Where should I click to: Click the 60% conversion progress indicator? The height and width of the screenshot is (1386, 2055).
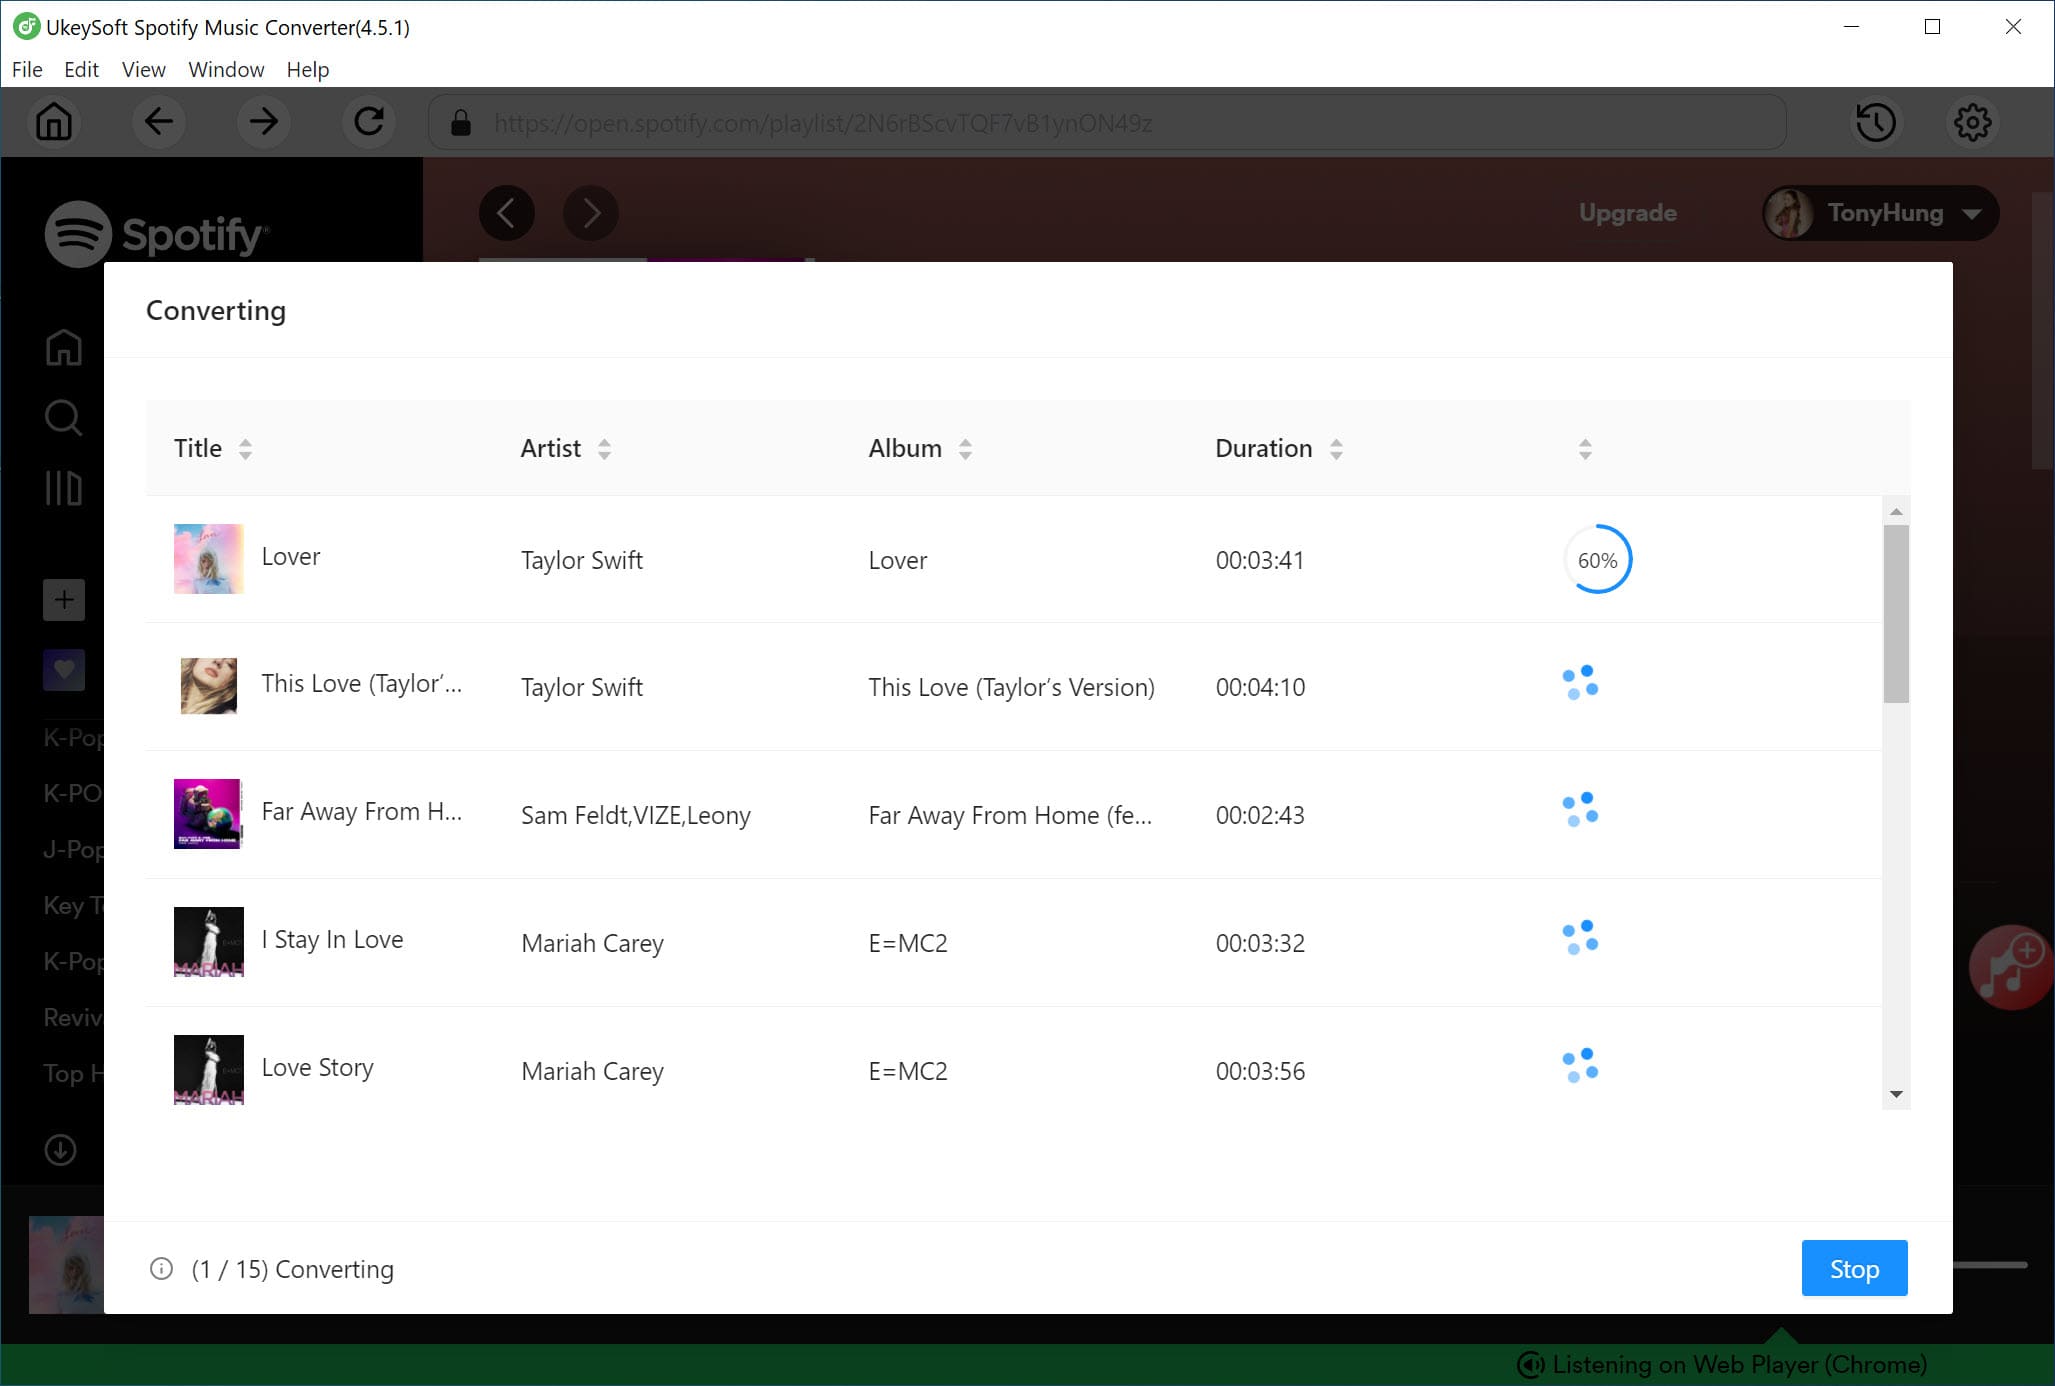click(1597, 558)
